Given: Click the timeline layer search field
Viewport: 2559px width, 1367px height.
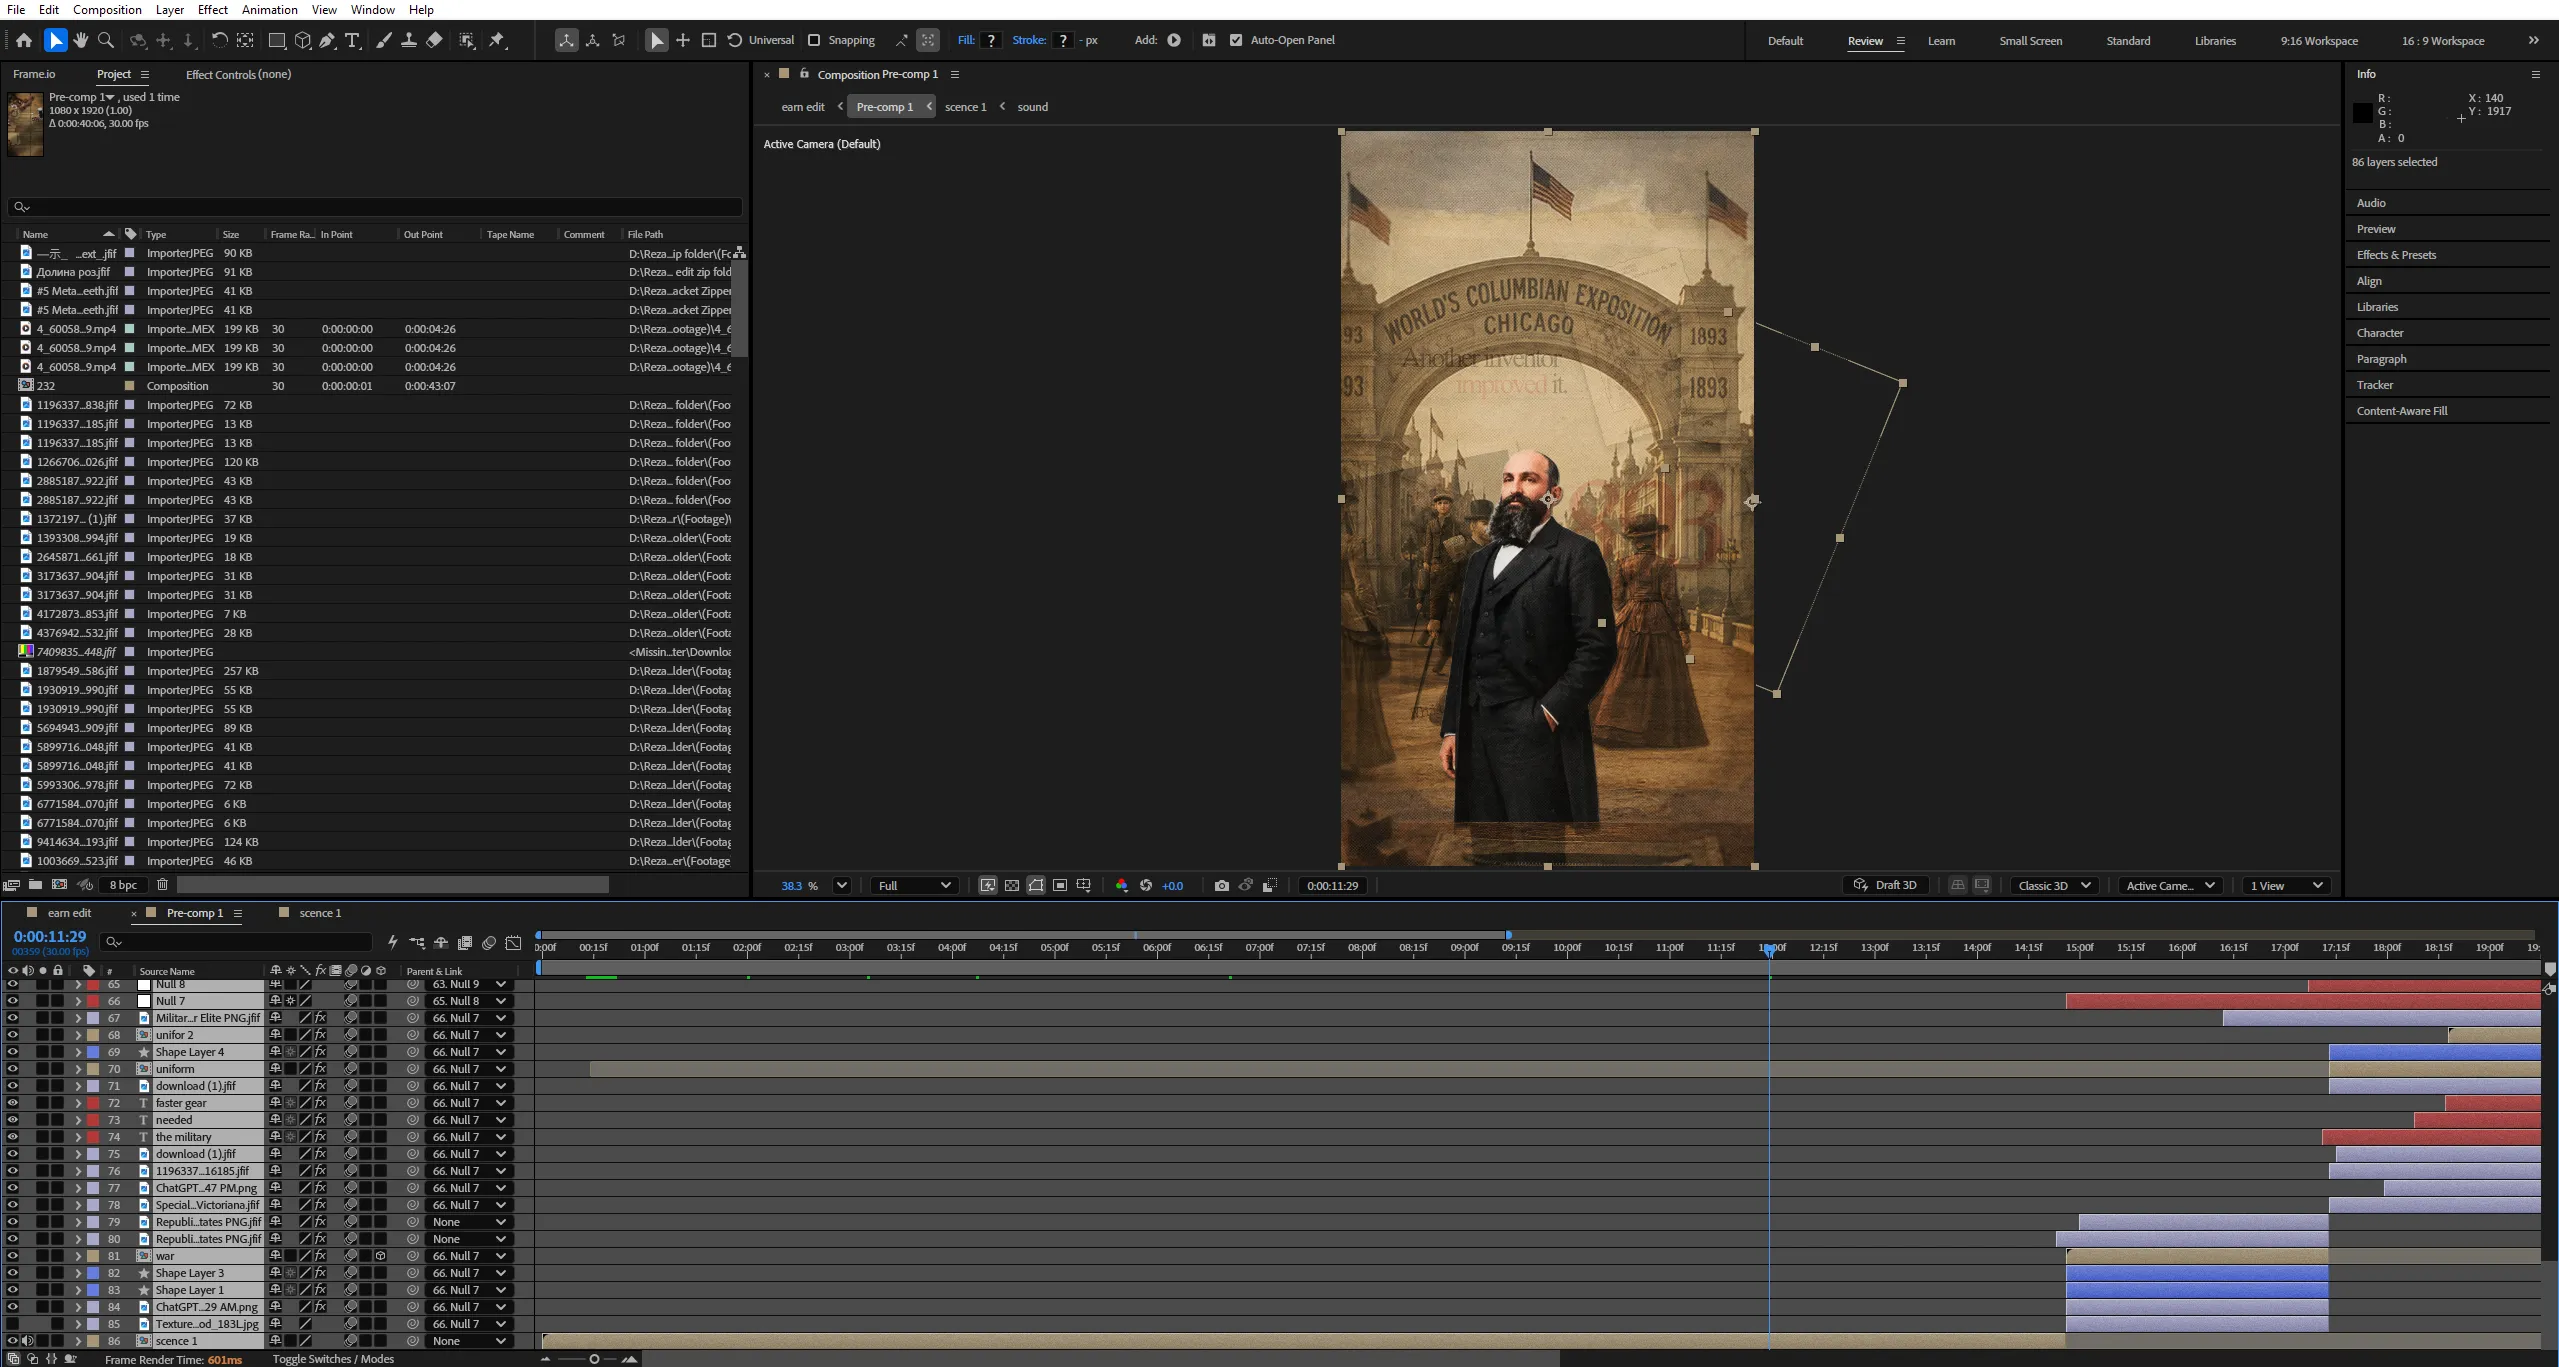Looking at the screenshot, I should coord(238,942).
